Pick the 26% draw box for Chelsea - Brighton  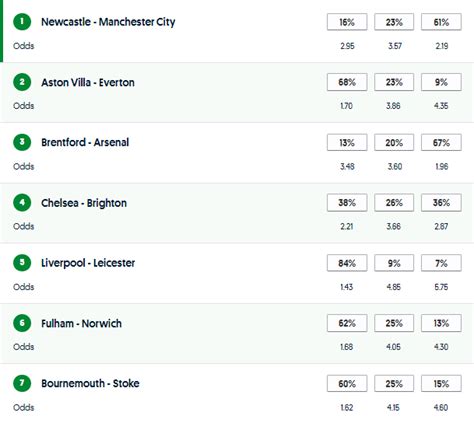pyautogui.click(x=394, y=203)
